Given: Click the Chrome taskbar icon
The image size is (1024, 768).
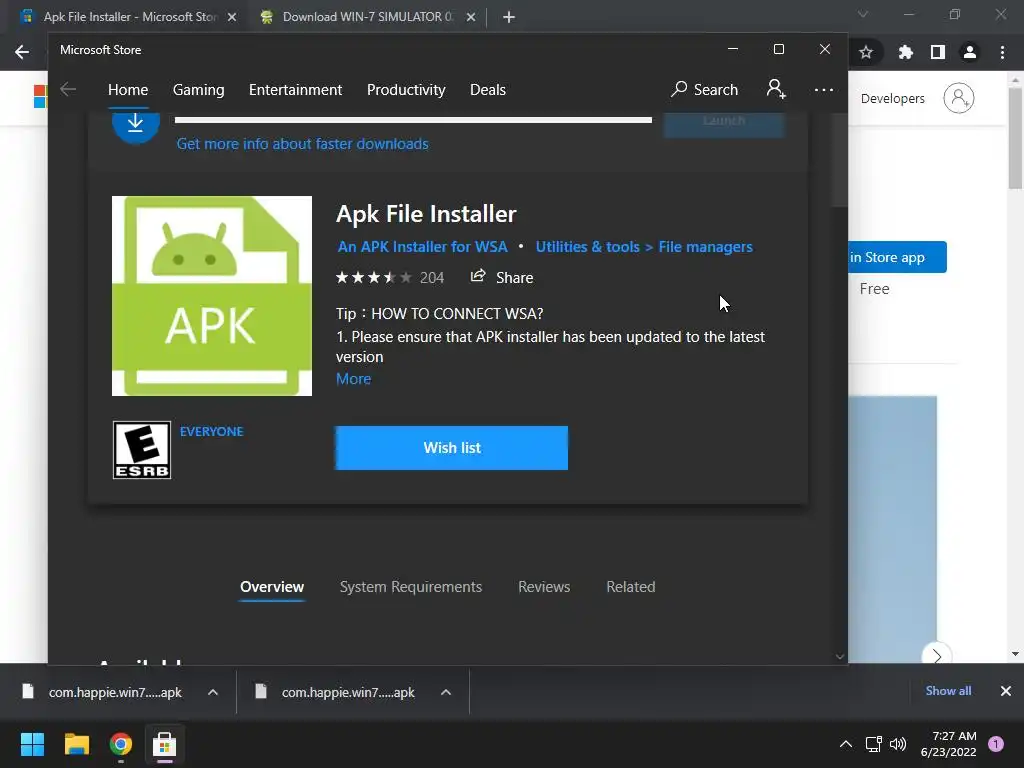Looking at the screenshot, I should tap(121, 744).
